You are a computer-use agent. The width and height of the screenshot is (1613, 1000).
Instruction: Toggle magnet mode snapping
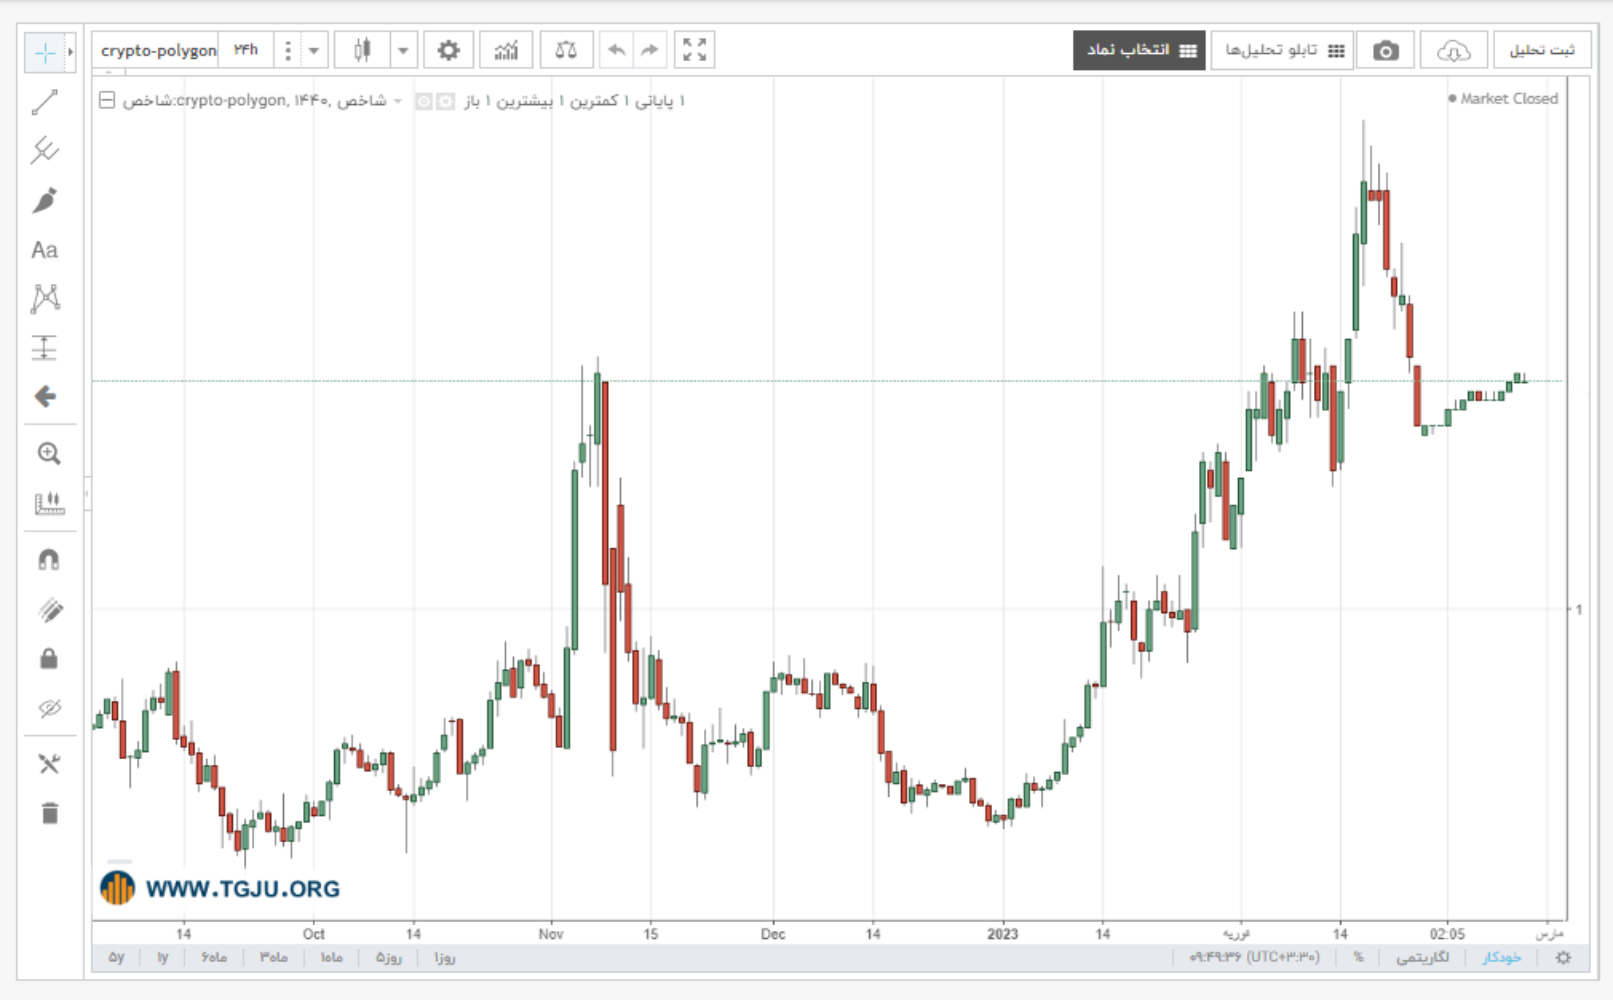pos(48,560)
